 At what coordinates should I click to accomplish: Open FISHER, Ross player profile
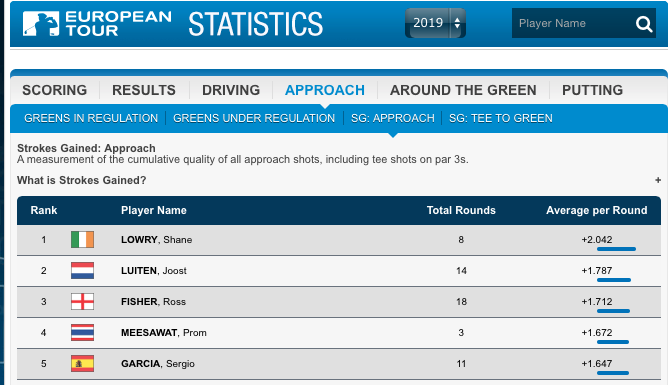pos(153,302)
